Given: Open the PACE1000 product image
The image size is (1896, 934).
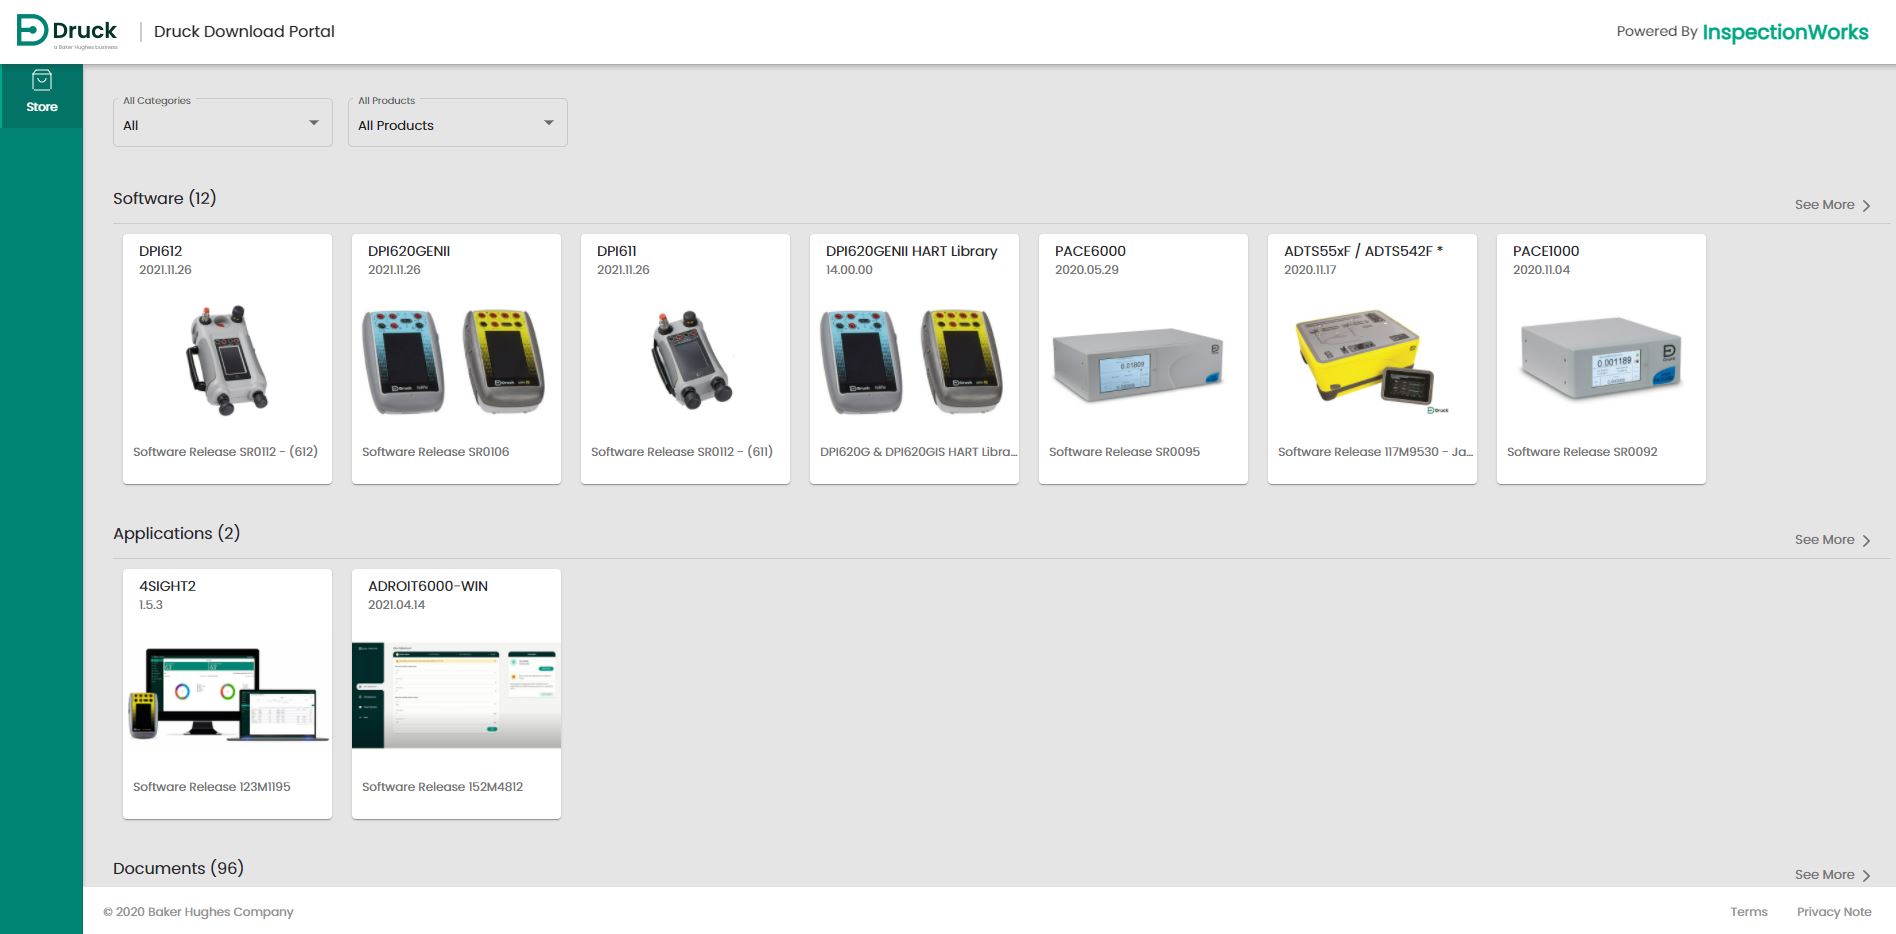Looking at the screenshot, I should [1601, 360].
